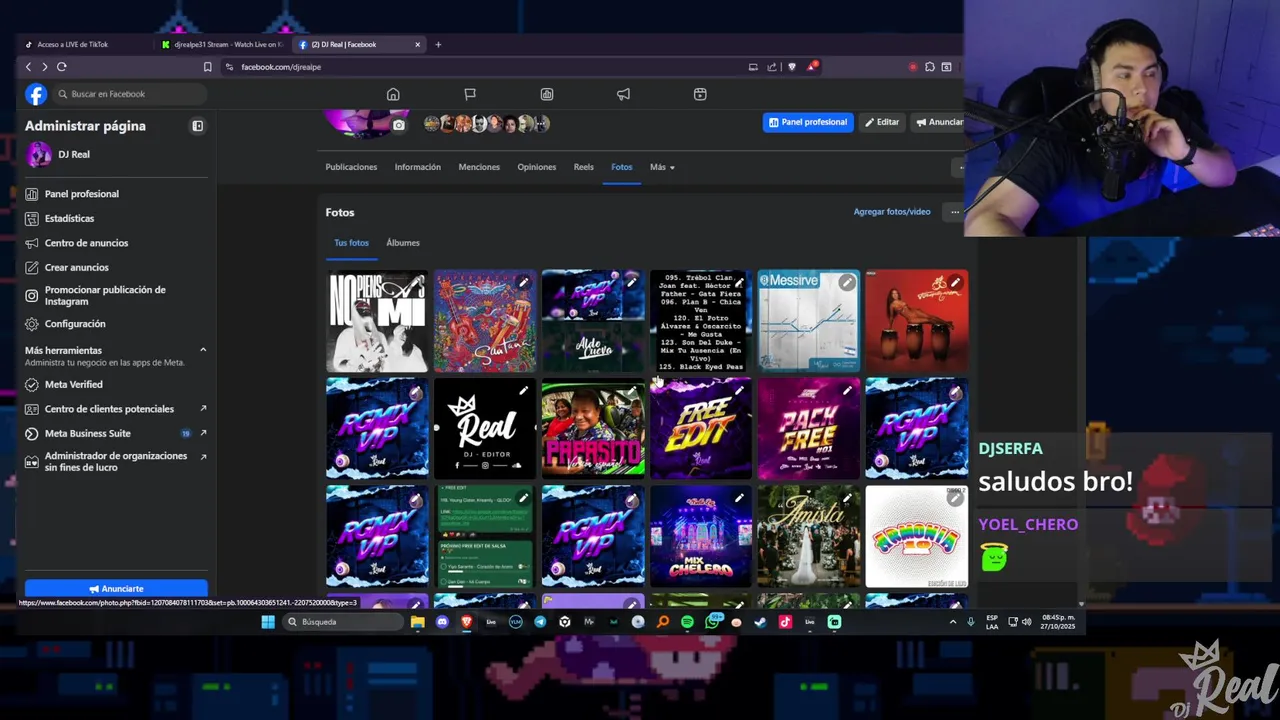The image size is (1280, 720).
Task: Open the Free Edit photo thumbnail
Action: click(x=701, y=429)
